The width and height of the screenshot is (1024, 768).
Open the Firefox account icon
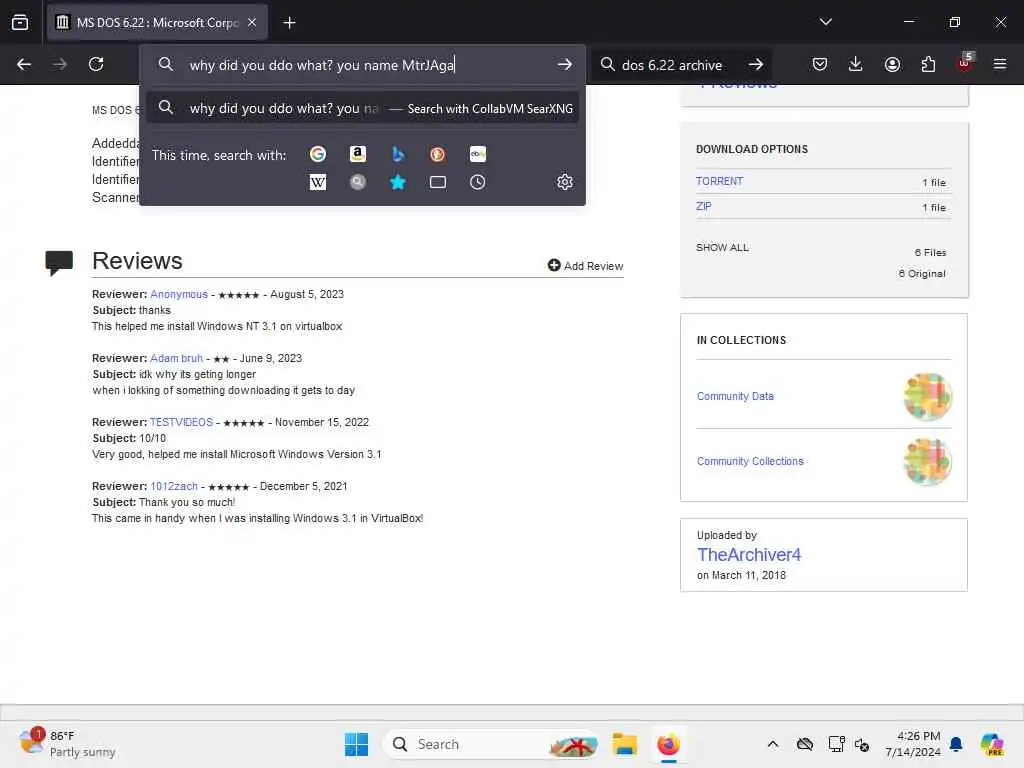pos(892,64)
